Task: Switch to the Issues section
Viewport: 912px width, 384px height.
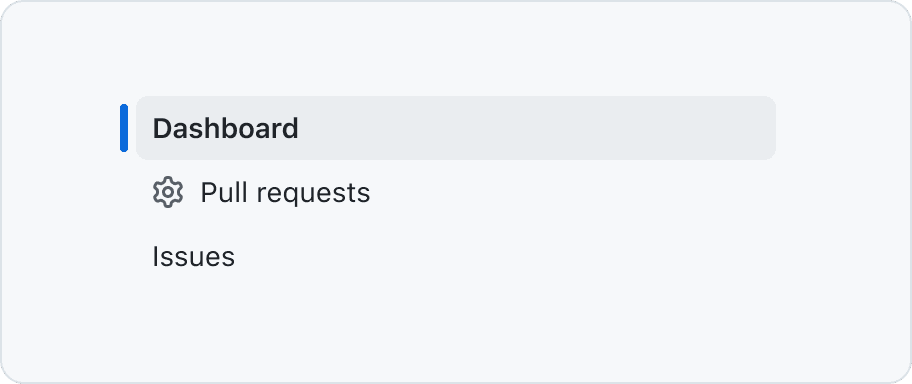Action: pyautogui.click(x=456, y=256)
